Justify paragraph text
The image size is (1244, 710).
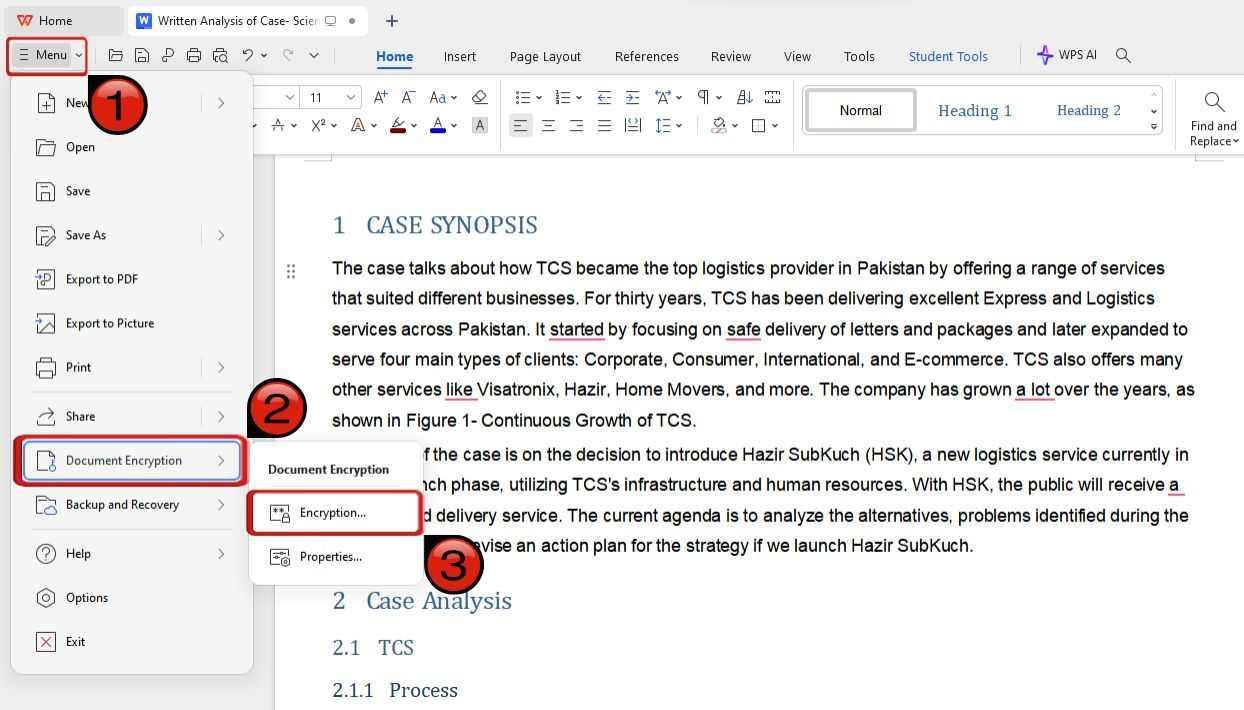604,126
